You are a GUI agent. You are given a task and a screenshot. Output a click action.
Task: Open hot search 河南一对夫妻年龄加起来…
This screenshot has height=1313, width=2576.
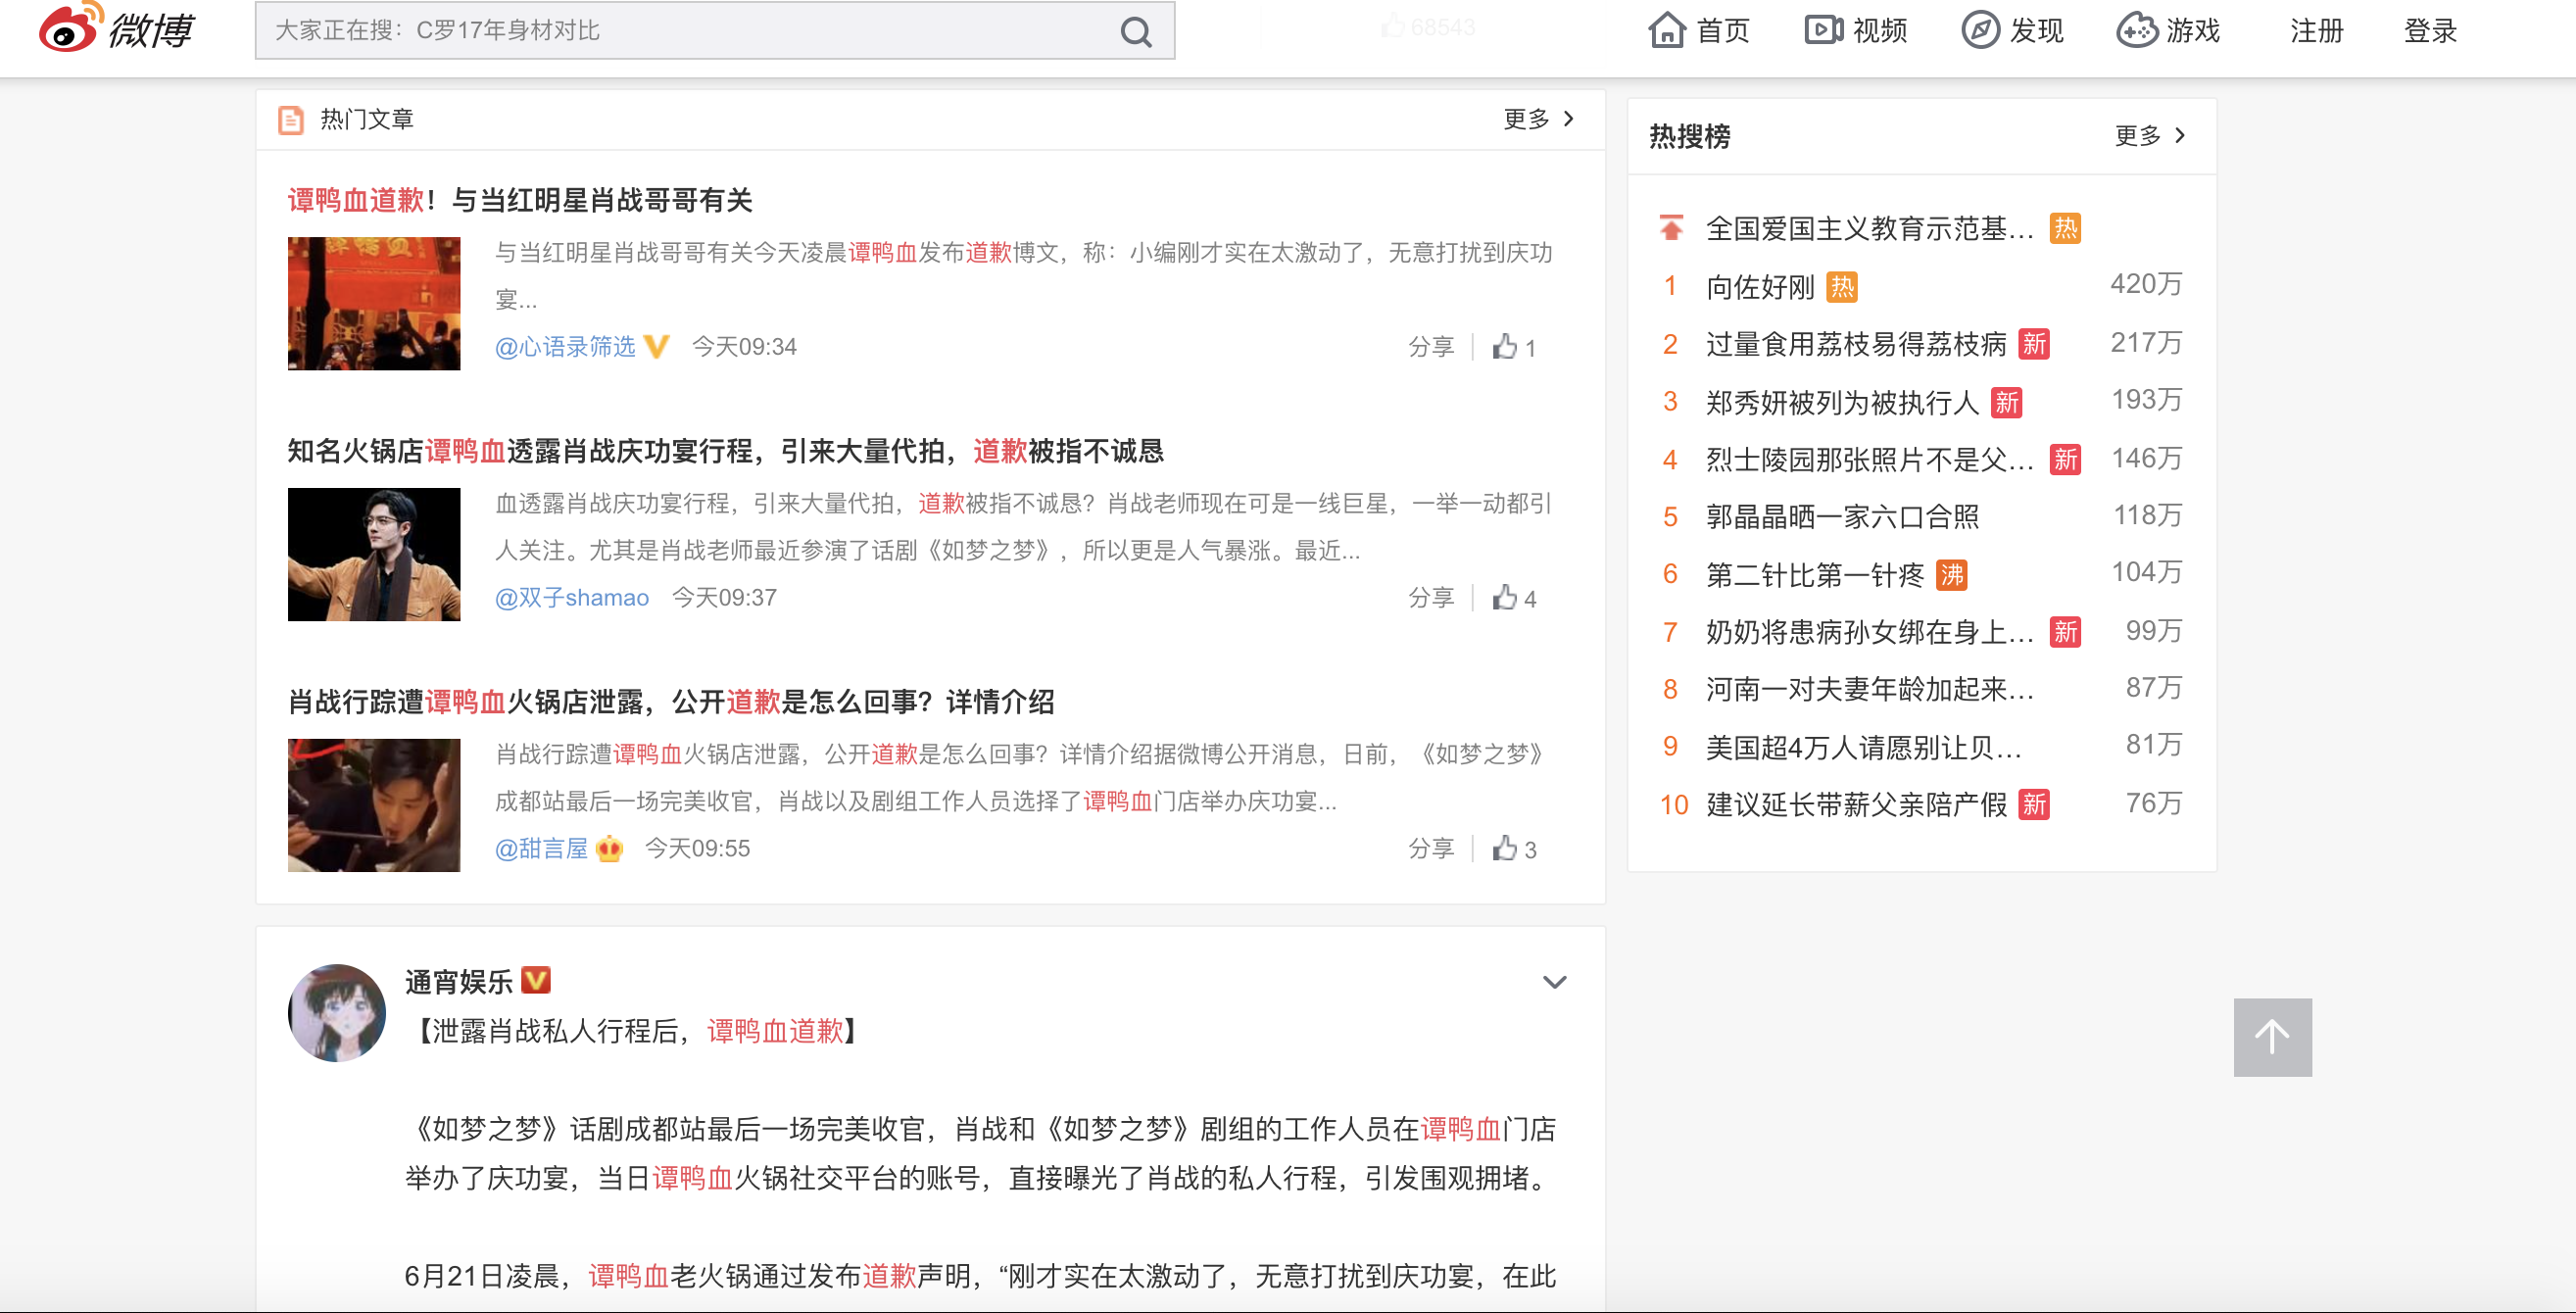click(1869, 689)
